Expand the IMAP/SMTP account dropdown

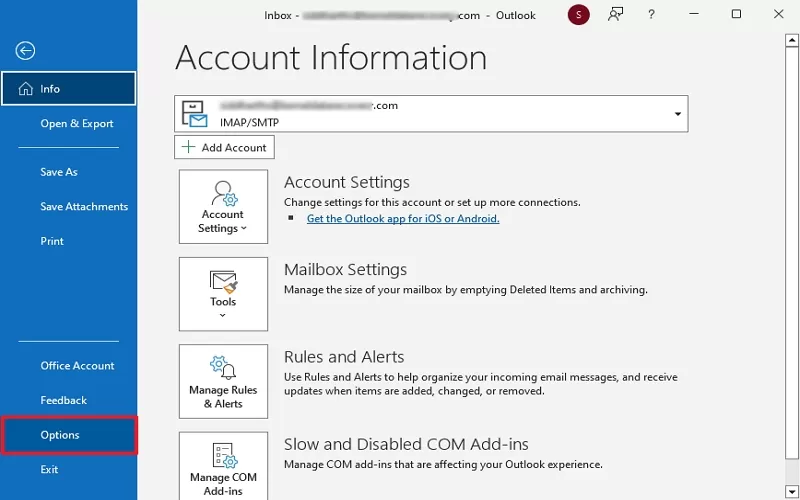point(678,114)
